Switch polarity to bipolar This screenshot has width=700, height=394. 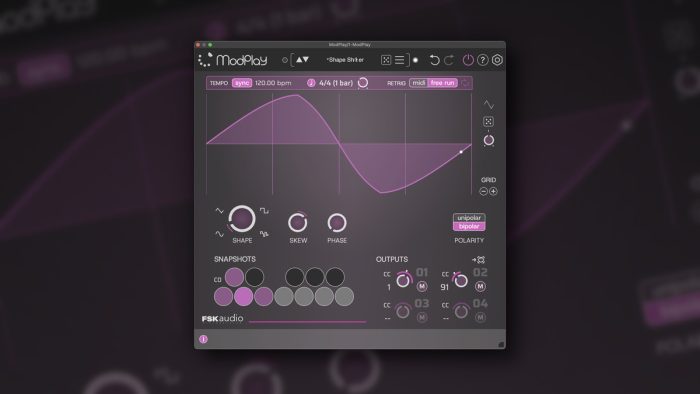pyautogui.click(x=469, y=226)
